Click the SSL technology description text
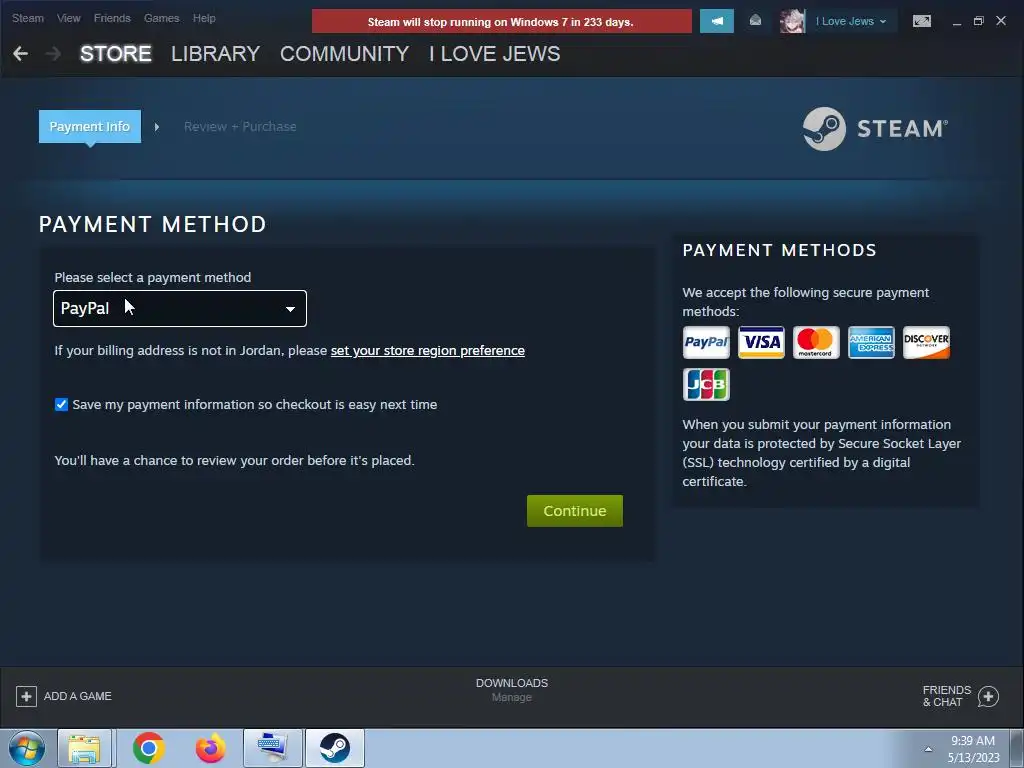 pos(822,453)
